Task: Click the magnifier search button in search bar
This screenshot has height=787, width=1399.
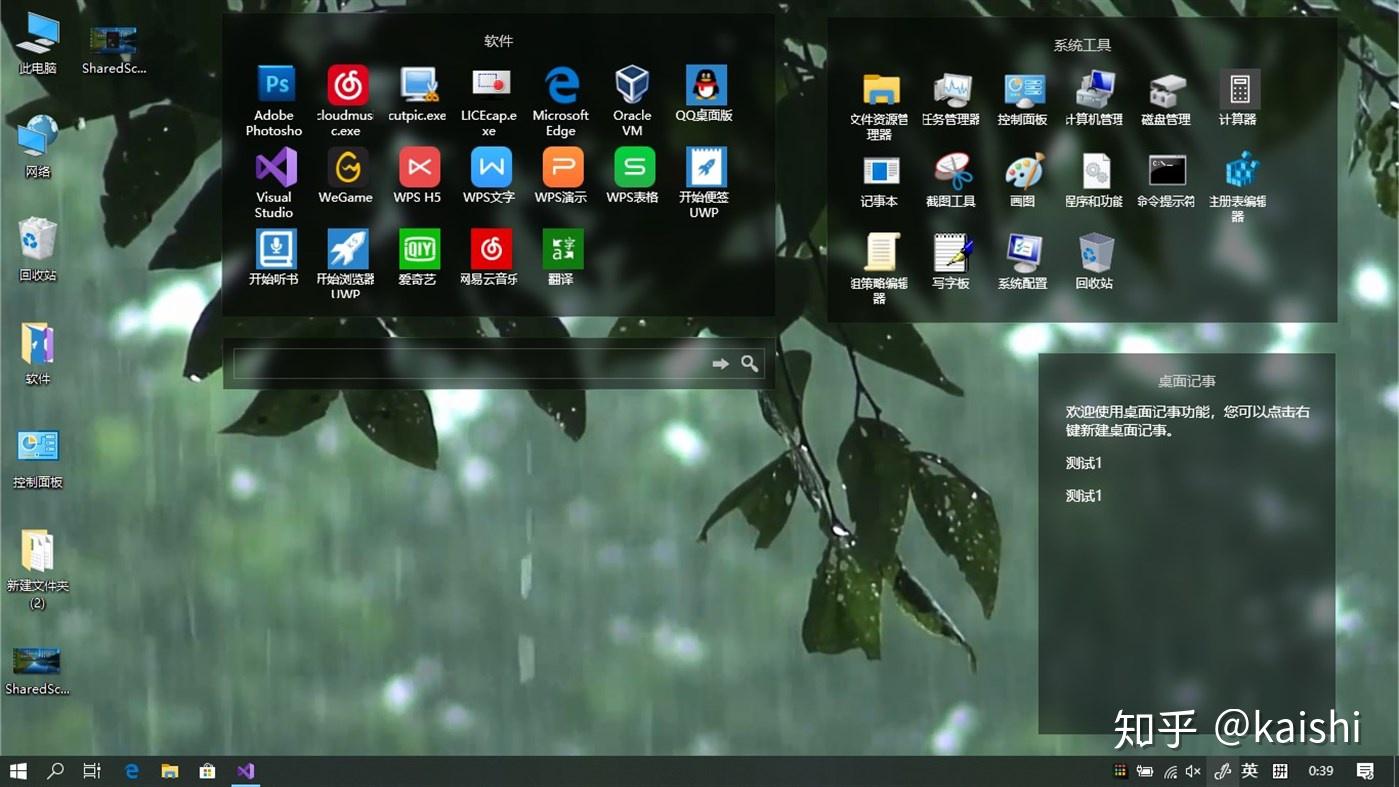Action: click(x=750, y=363)
